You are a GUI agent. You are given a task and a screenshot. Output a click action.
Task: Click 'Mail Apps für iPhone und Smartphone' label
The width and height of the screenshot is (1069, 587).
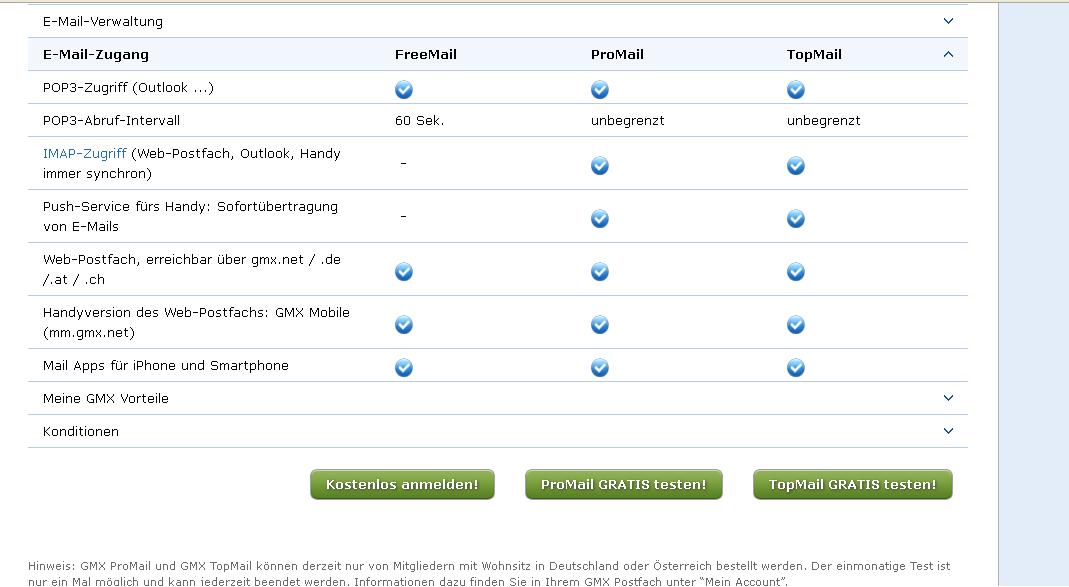point(166,366)
